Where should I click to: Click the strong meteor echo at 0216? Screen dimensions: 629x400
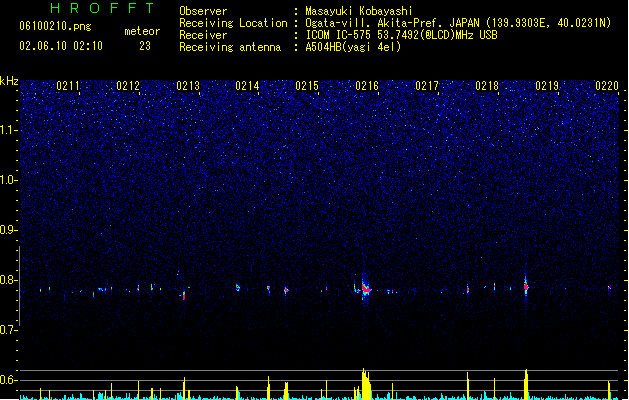tap(365, 288)
